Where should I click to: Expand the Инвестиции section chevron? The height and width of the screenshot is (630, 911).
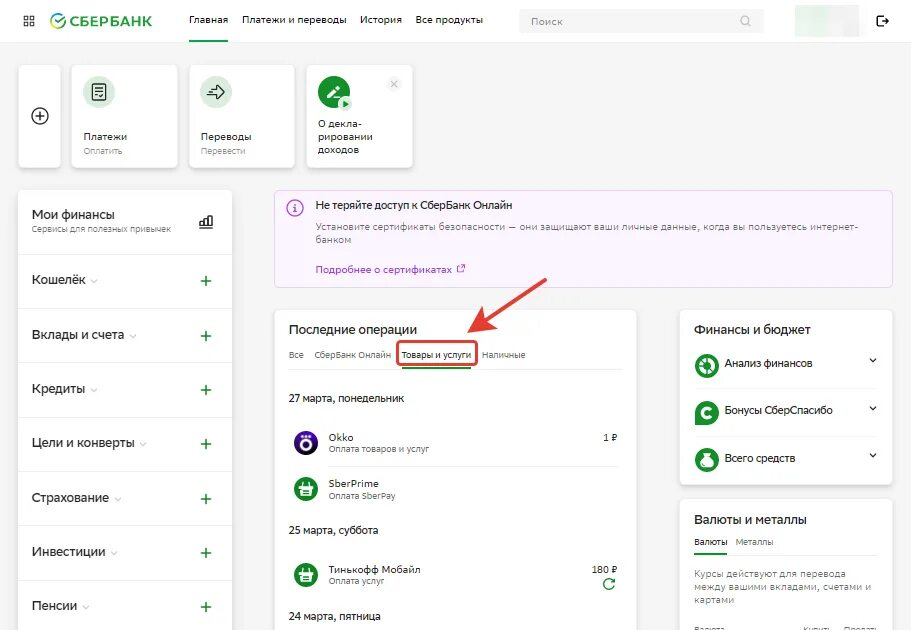[114, 553]
